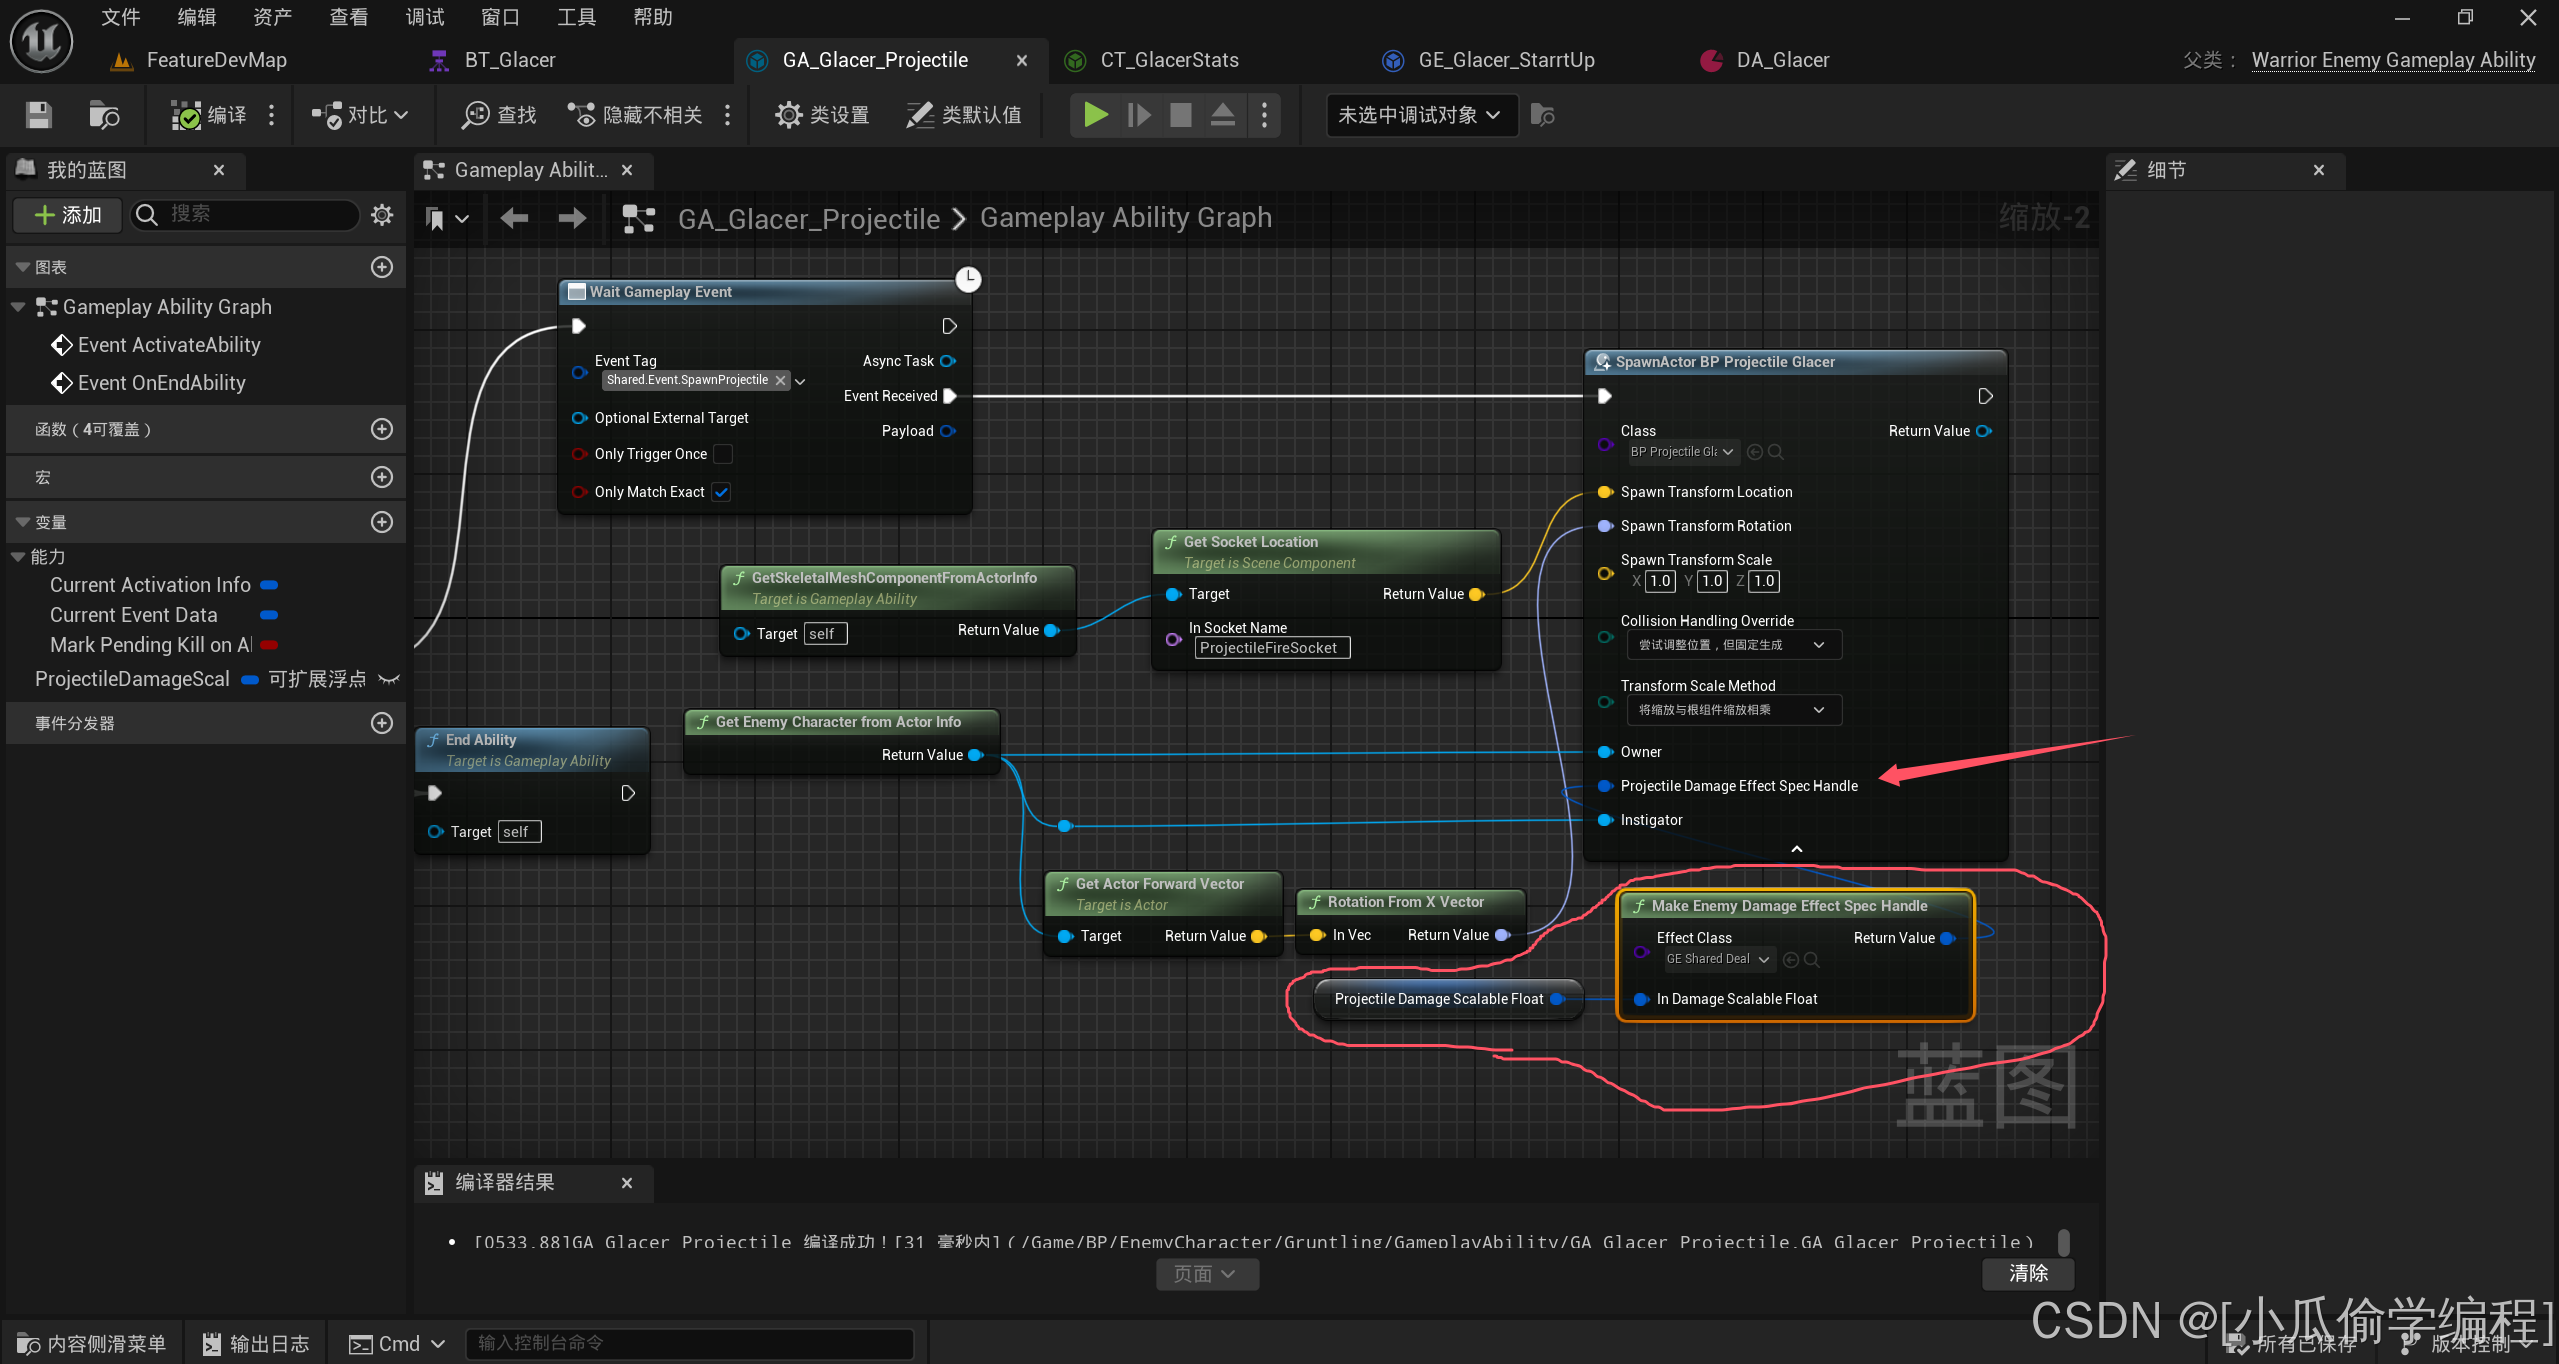Click the browse to asset icon
This screenshot has width=2559, height=1364.
tap(104, 115)
